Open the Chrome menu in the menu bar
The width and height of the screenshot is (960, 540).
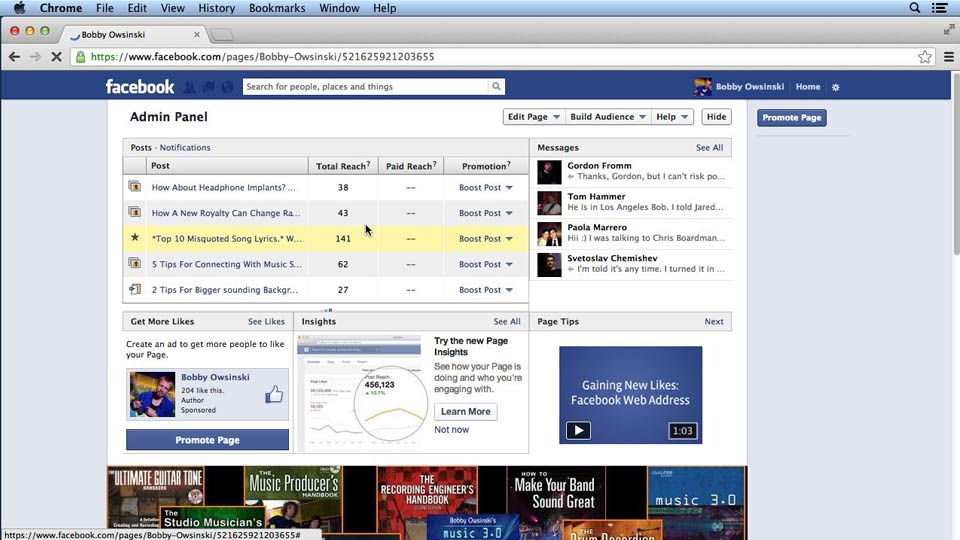pyautogui.click(x=61, y=8)
